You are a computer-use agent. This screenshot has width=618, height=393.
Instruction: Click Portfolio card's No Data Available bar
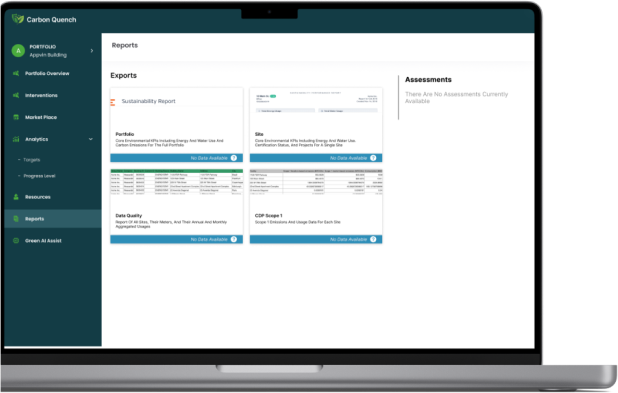coord(177,158)
